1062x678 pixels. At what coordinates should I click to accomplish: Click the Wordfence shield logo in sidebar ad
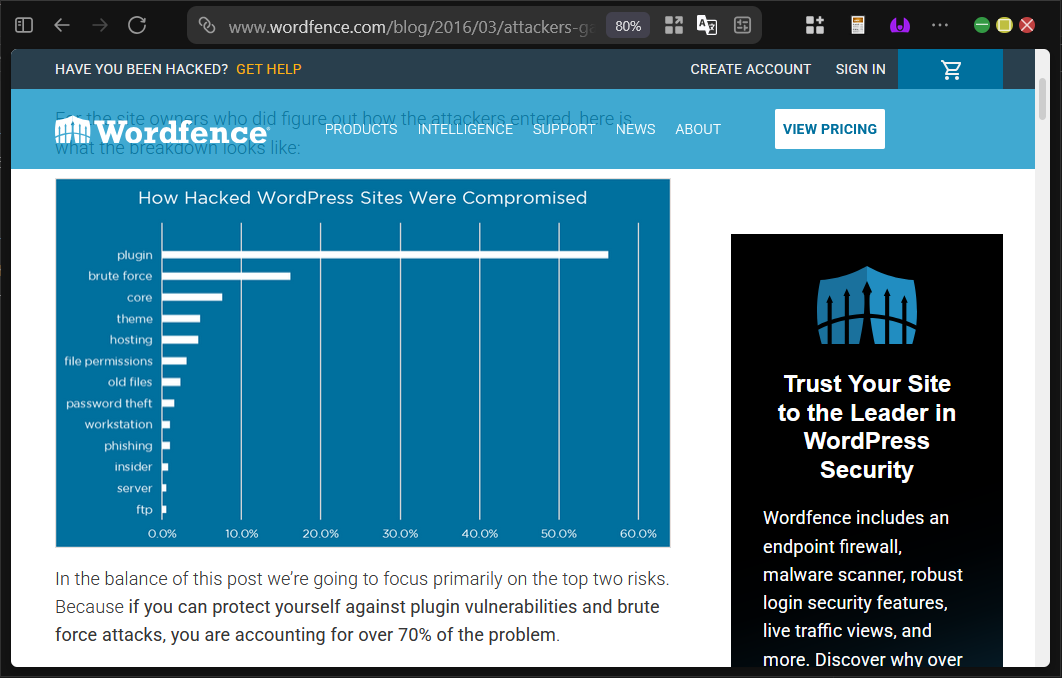coord(867,305)
